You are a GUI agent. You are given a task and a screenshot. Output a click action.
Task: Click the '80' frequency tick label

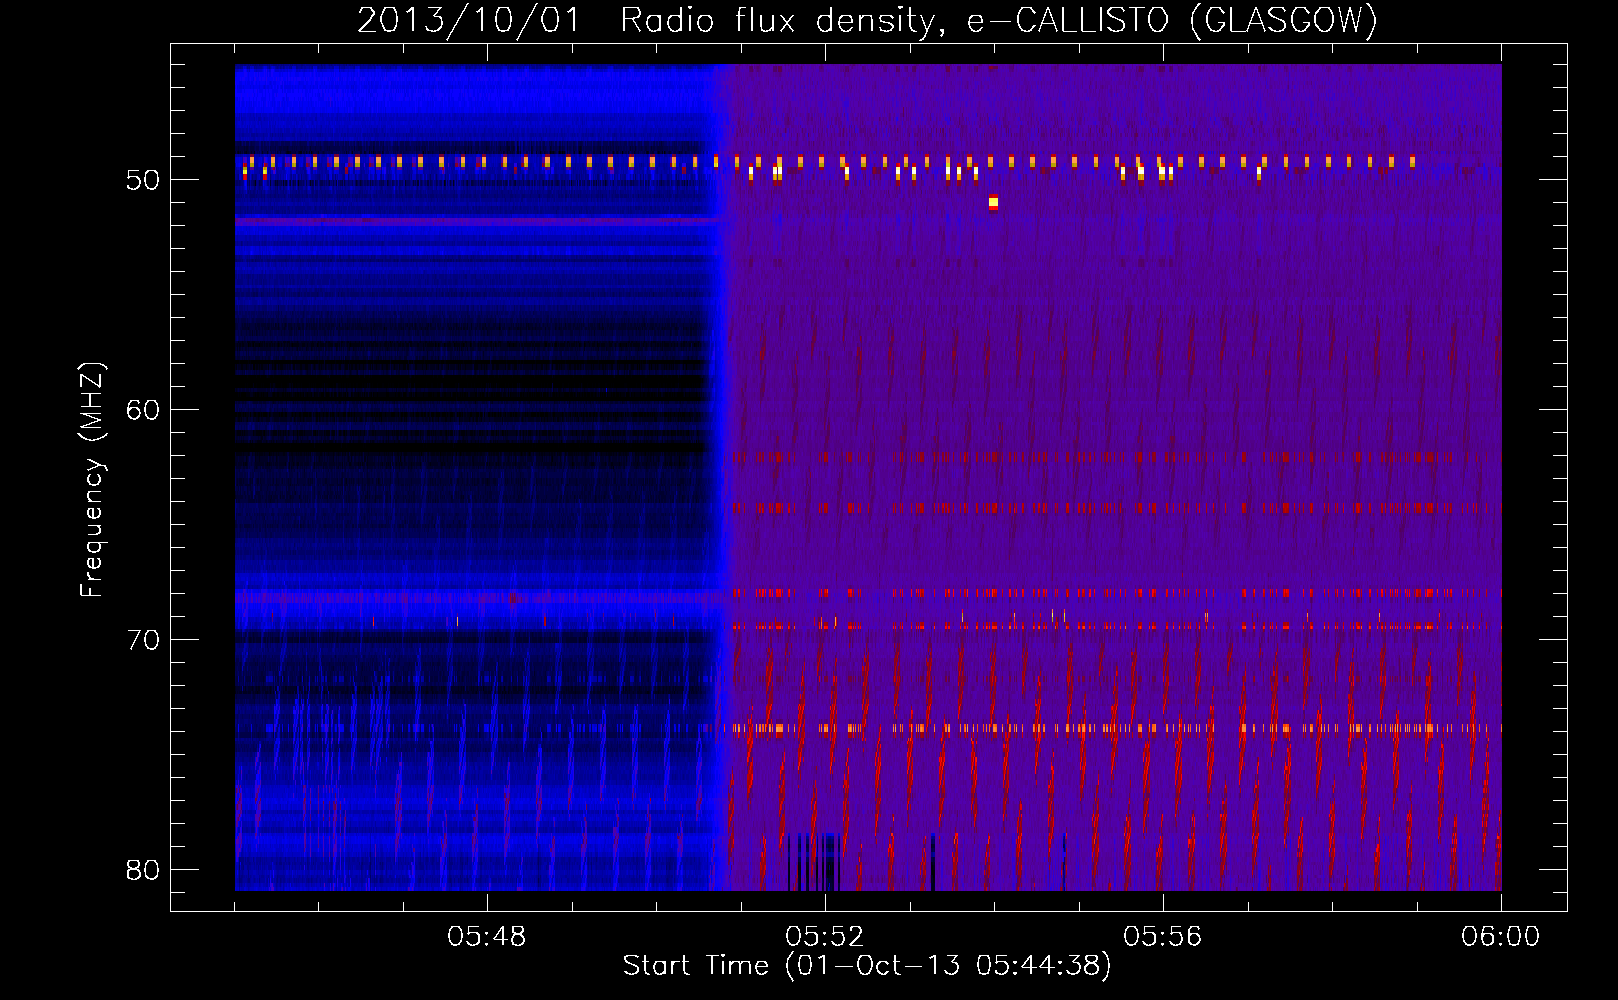pos(143,870)
